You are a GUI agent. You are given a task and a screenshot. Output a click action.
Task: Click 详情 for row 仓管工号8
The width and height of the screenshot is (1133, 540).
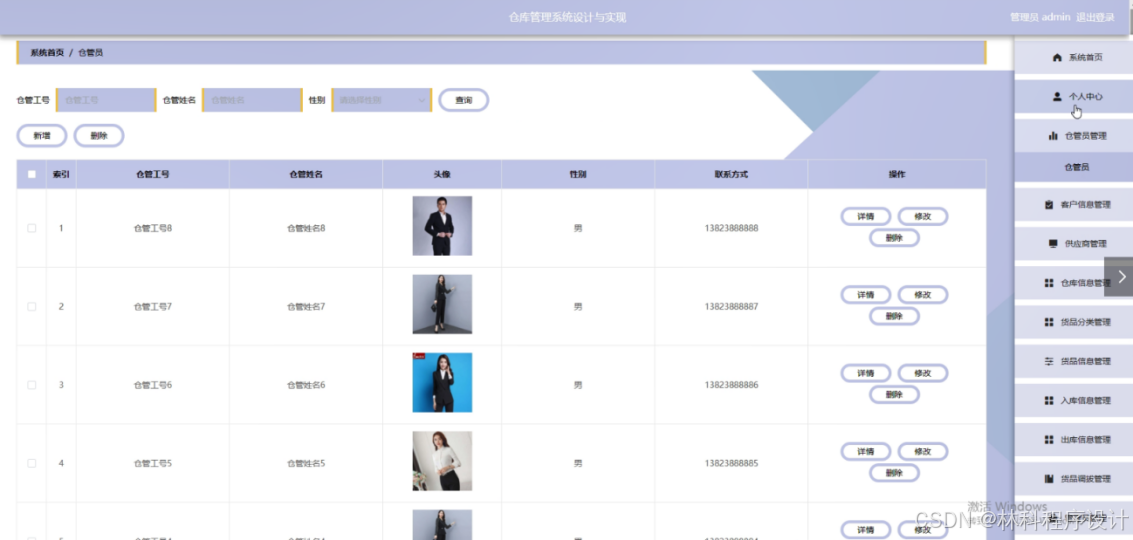[x=866, y=216]
